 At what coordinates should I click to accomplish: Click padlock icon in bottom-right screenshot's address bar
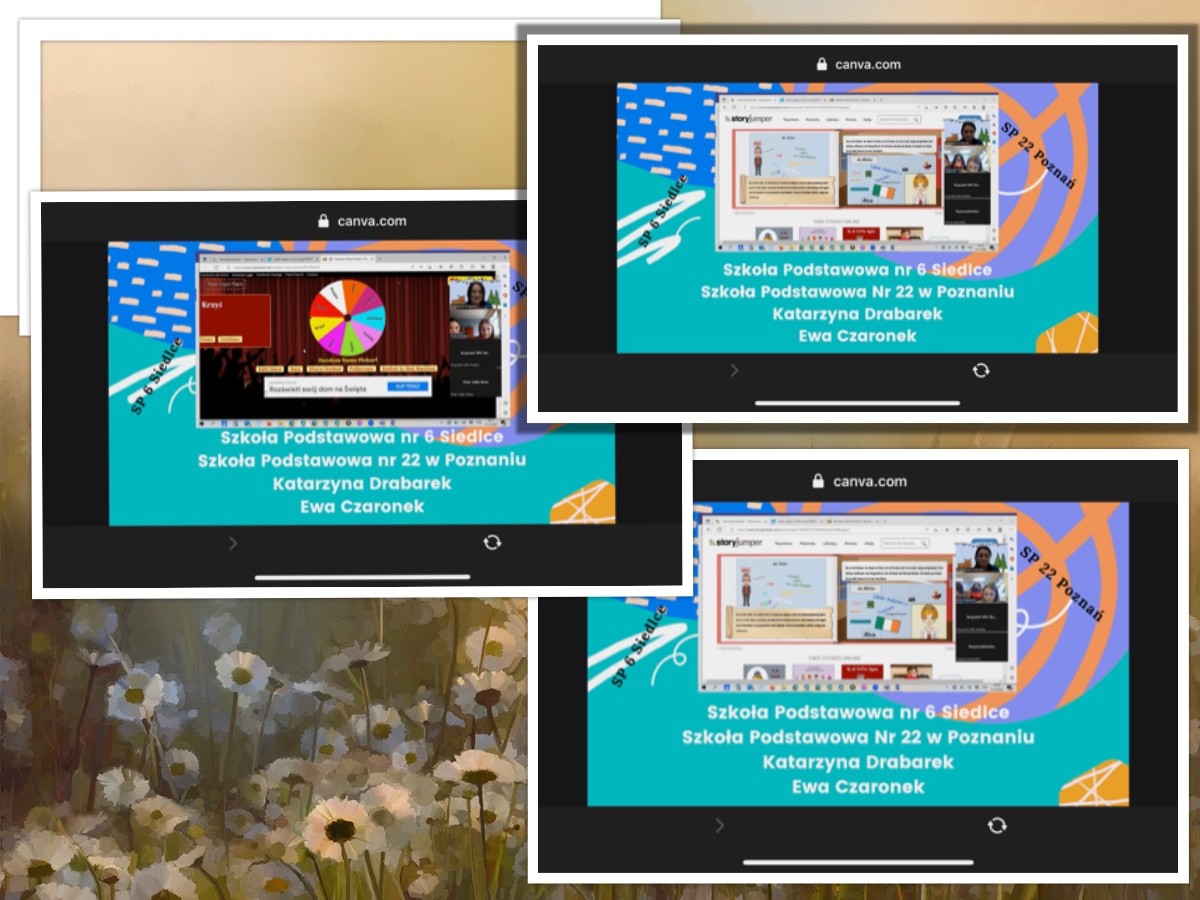tap(817, 481)
